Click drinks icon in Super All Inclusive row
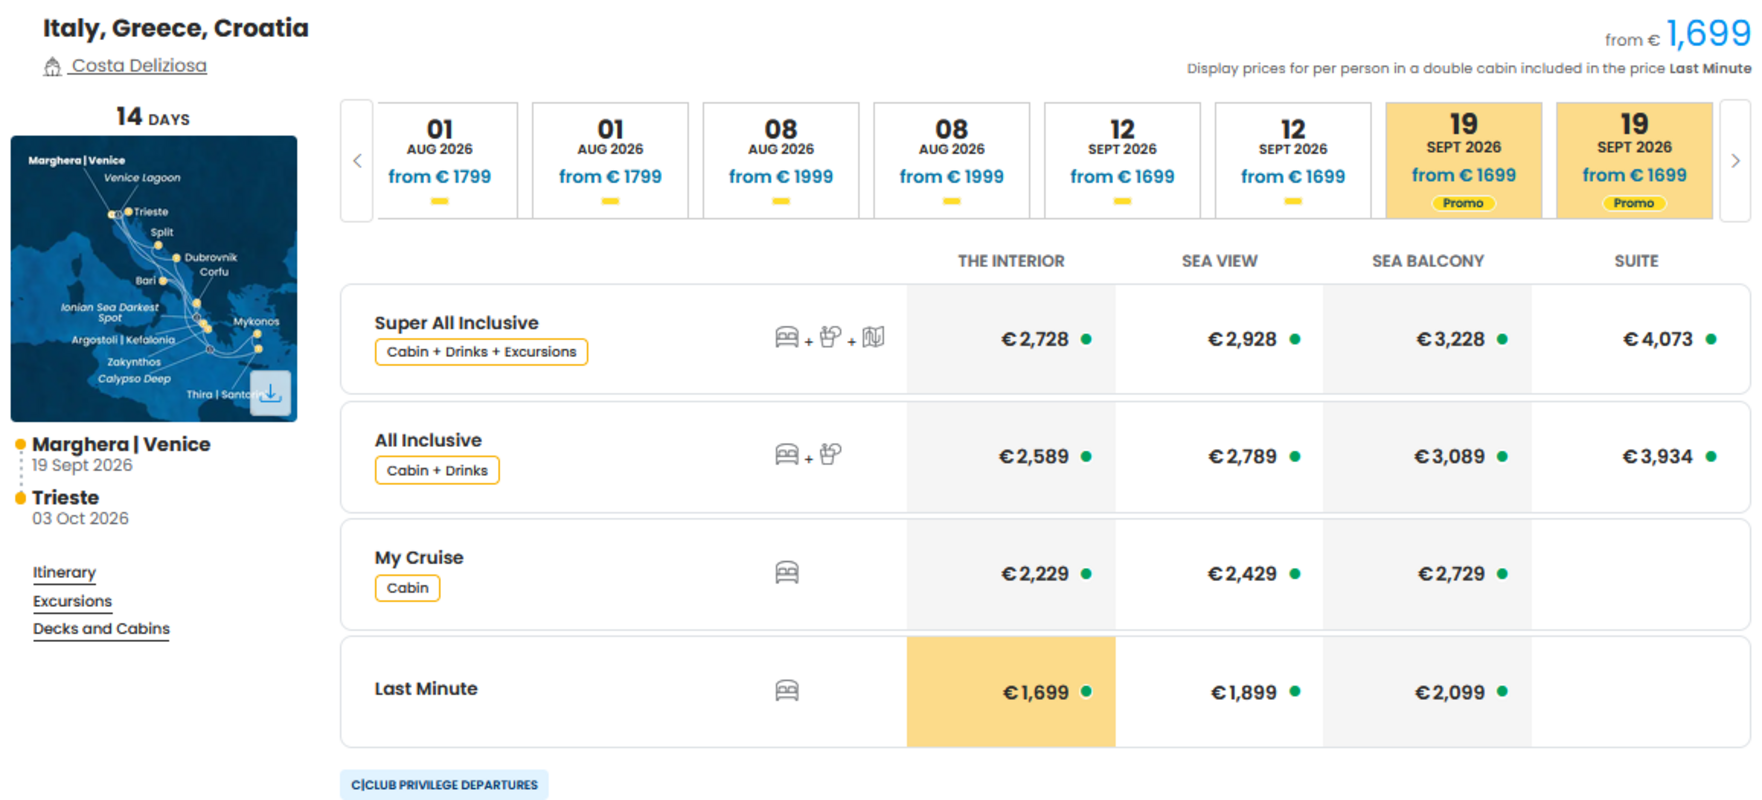Viewport: 1762px width, 800px height. click(830, 337)
